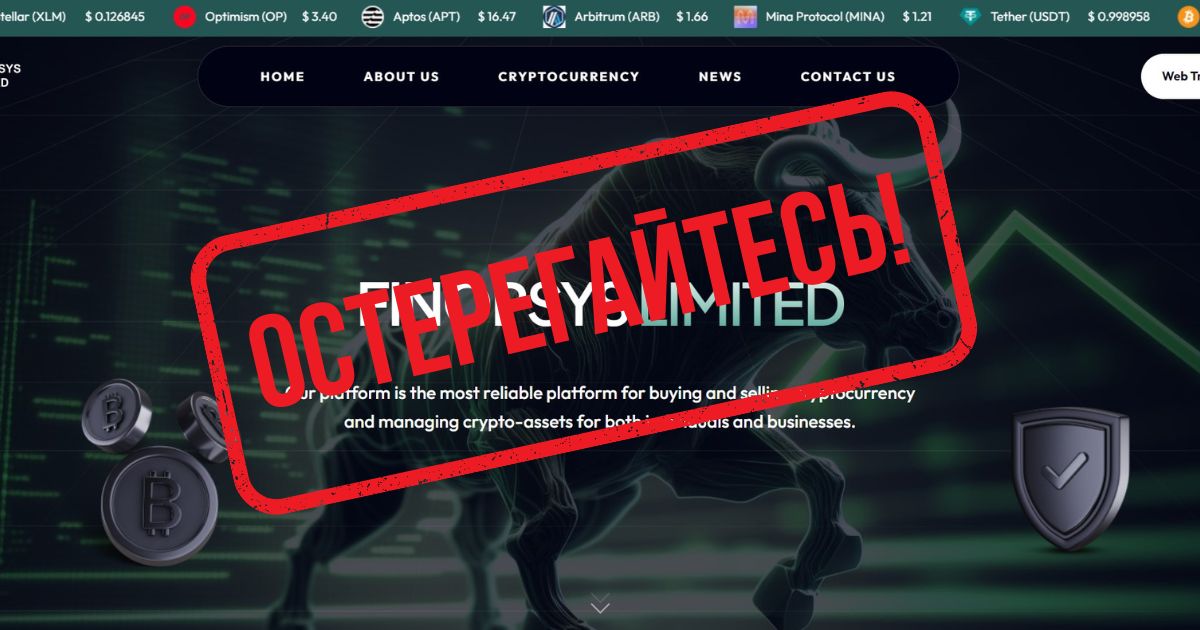1200x630 pixels.
Task: Click the Arbitrum (ARB) hexagon icon
Action: coord(554,17)
